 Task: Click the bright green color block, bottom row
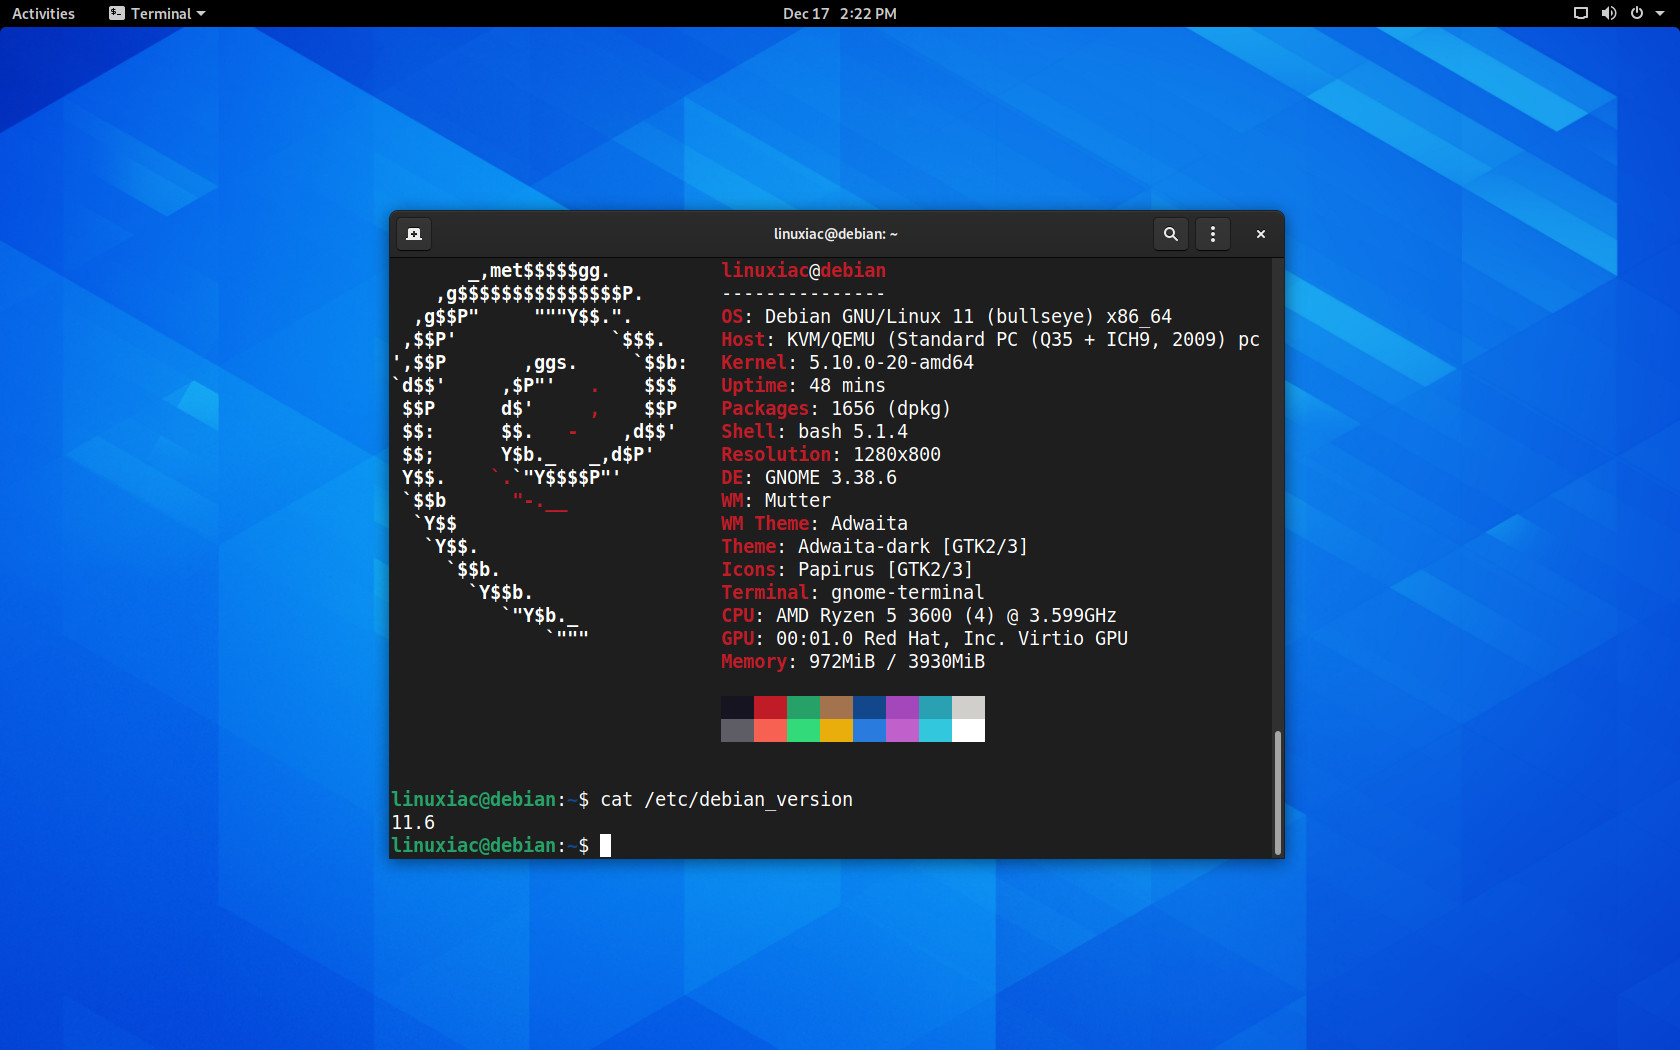(803, 730)
